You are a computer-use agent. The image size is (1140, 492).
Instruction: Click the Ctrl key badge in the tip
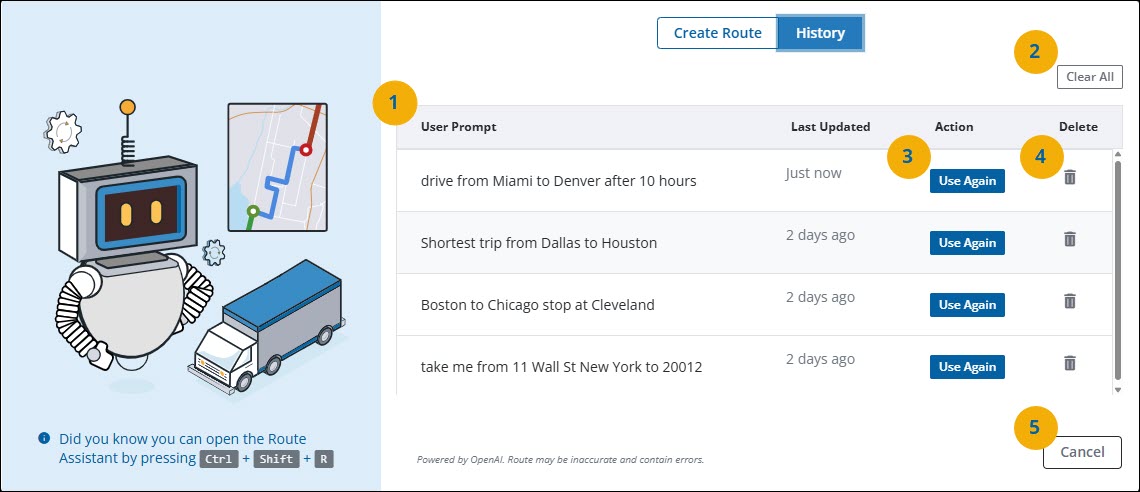pos(219,459)
